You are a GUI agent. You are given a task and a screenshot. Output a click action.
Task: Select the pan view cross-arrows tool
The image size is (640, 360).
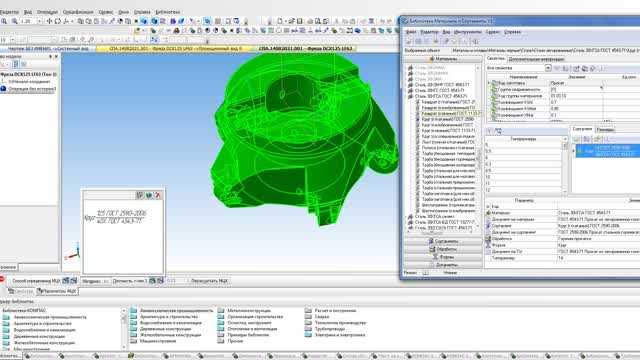(x=49, y=21)
